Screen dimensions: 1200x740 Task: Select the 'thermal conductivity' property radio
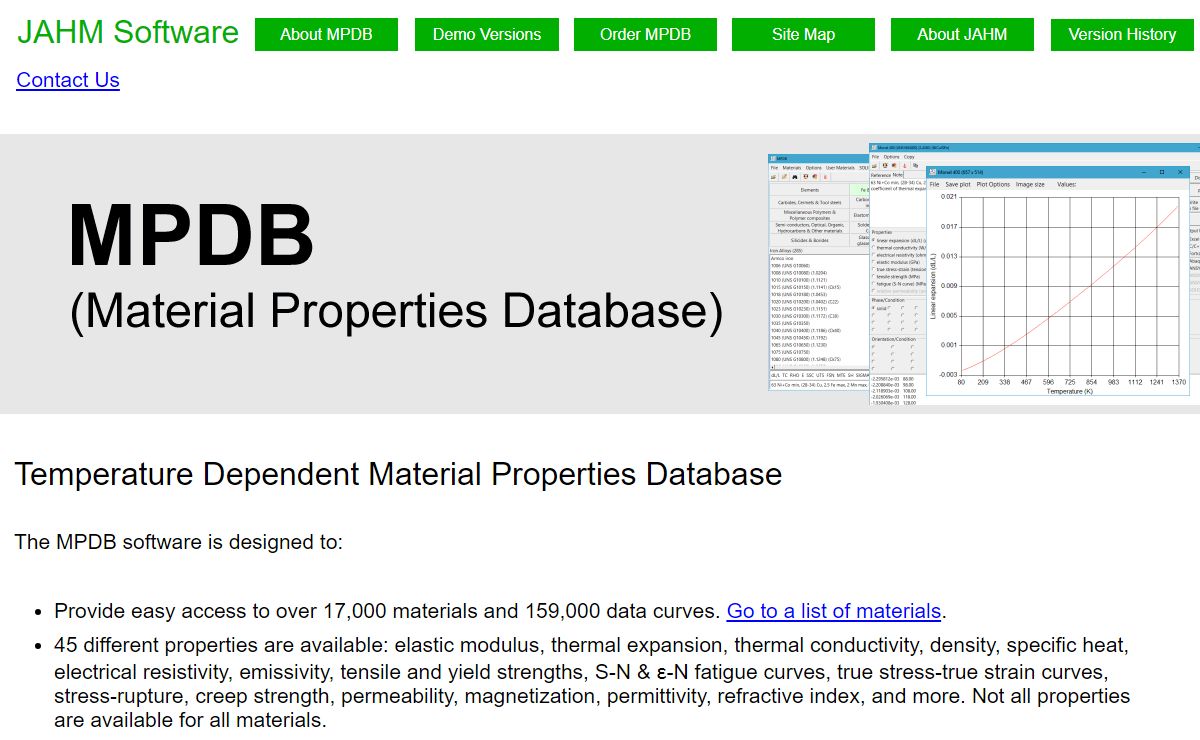(874, 248)
